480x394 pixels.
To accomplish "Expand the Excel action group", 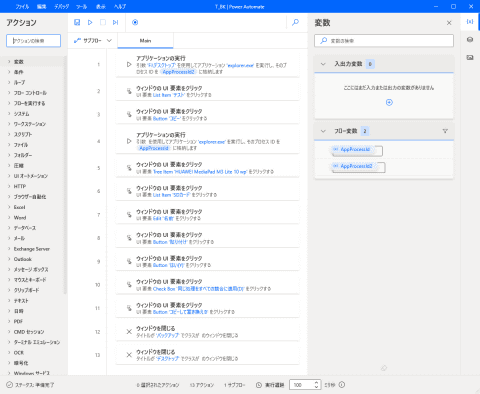I will 9,207.
